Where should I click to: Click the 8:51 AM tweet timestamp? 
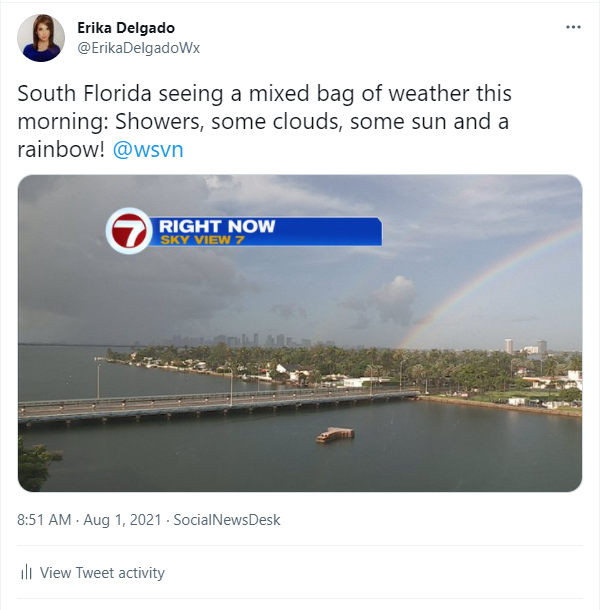(x=45, y=520)
